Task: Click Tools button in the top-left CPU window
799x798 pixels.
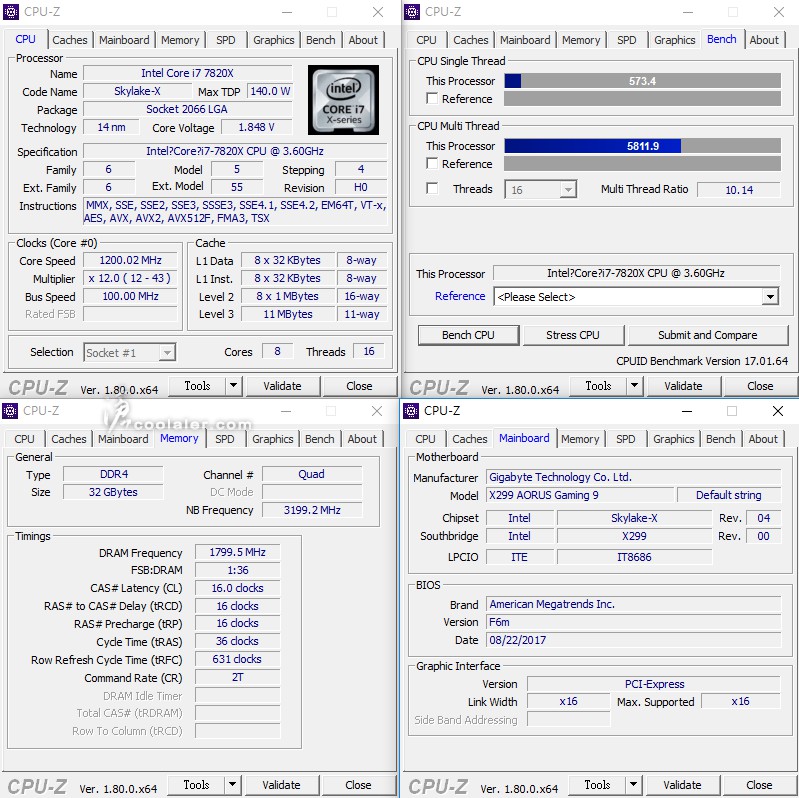Action: (197, 386)
